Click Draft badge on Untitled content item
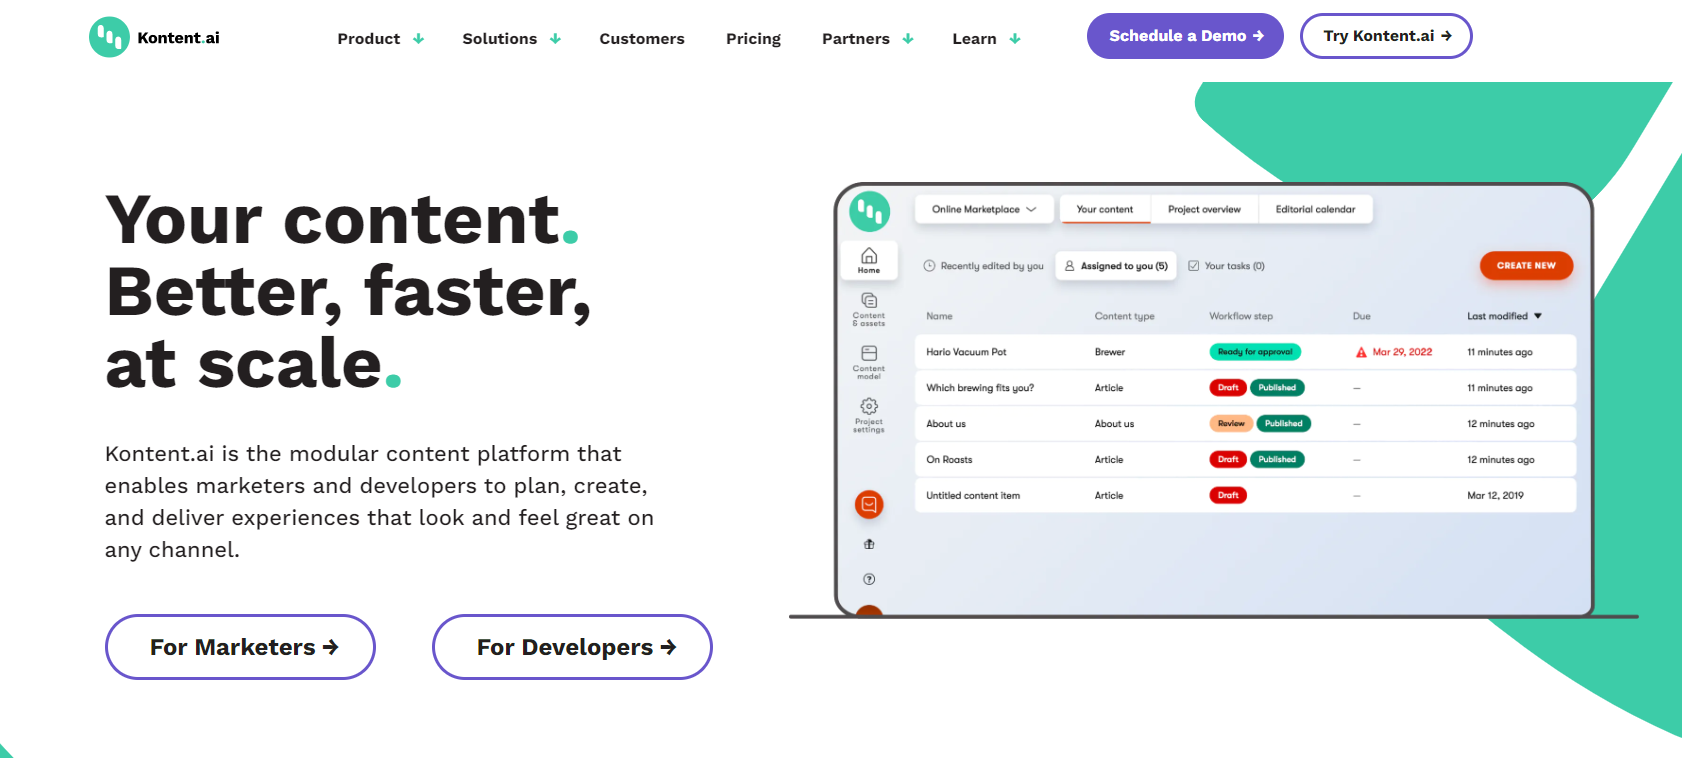1682x758 pixels. 1228,496
